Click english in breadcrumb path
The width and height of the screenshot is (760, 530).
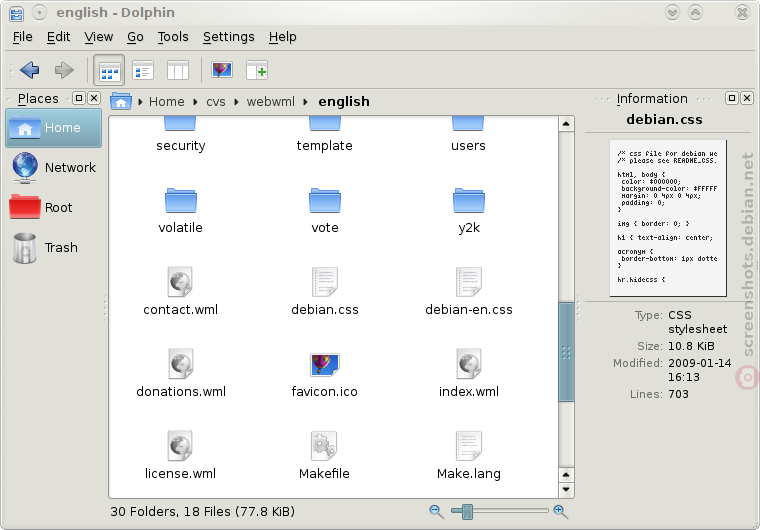[344, 102]
